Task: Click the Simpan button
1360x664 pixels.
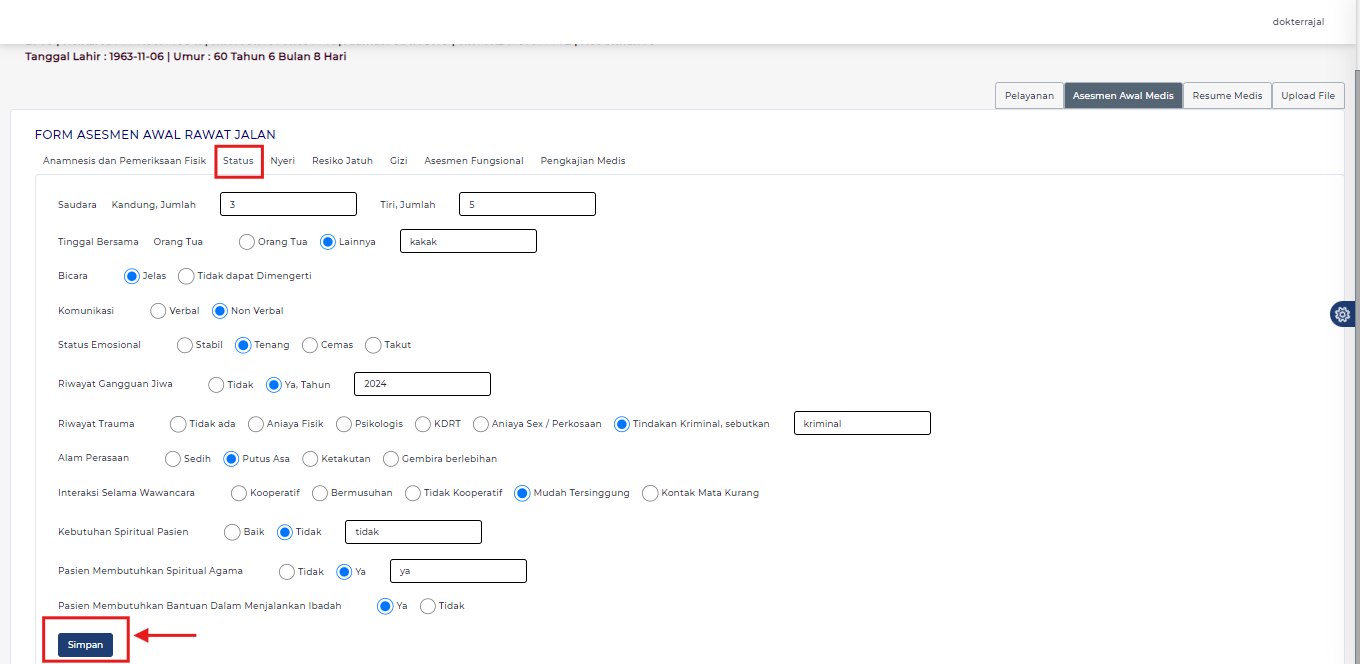Action: pyautogui.click(x=85, y=645)
